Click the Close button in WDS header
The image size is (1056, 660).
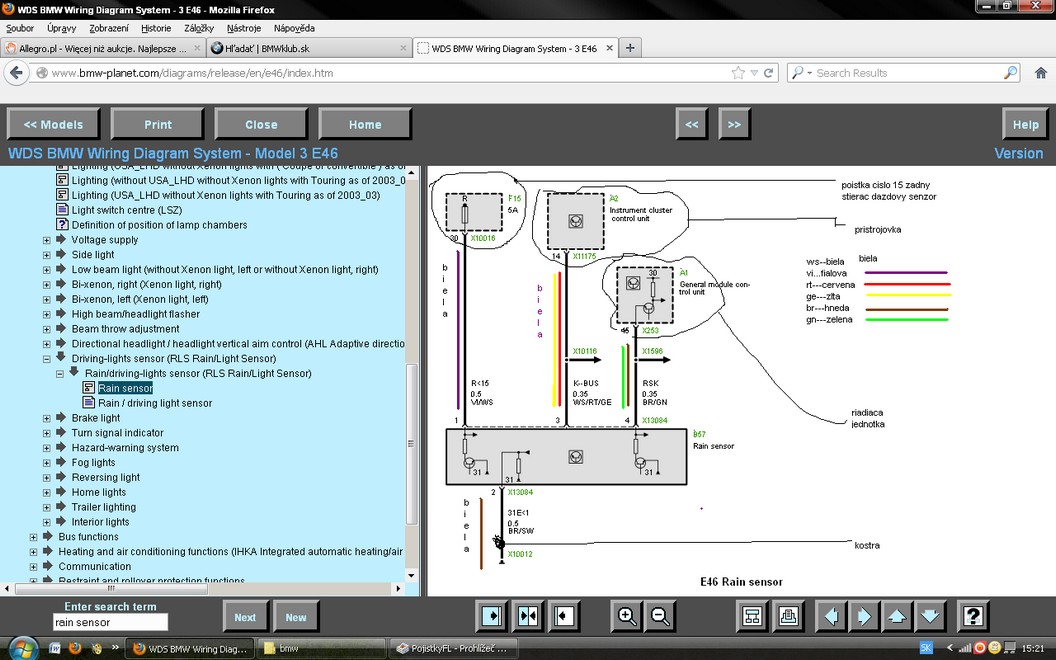pyautogui.click(x=261, y=124)
